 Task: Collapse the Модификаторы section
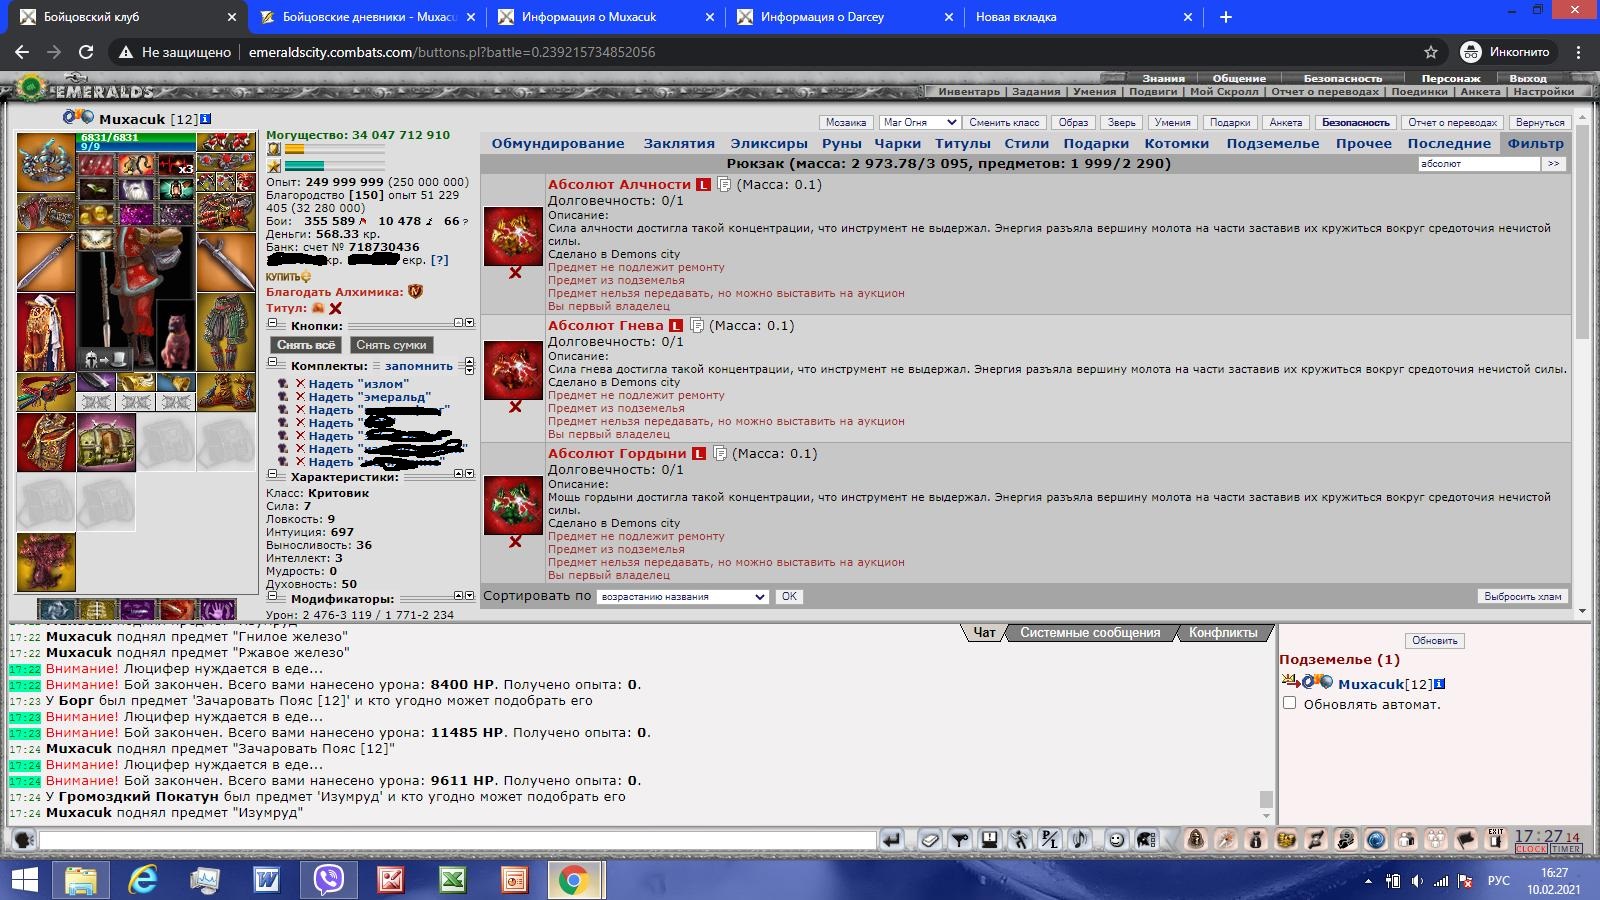(271, 597)
